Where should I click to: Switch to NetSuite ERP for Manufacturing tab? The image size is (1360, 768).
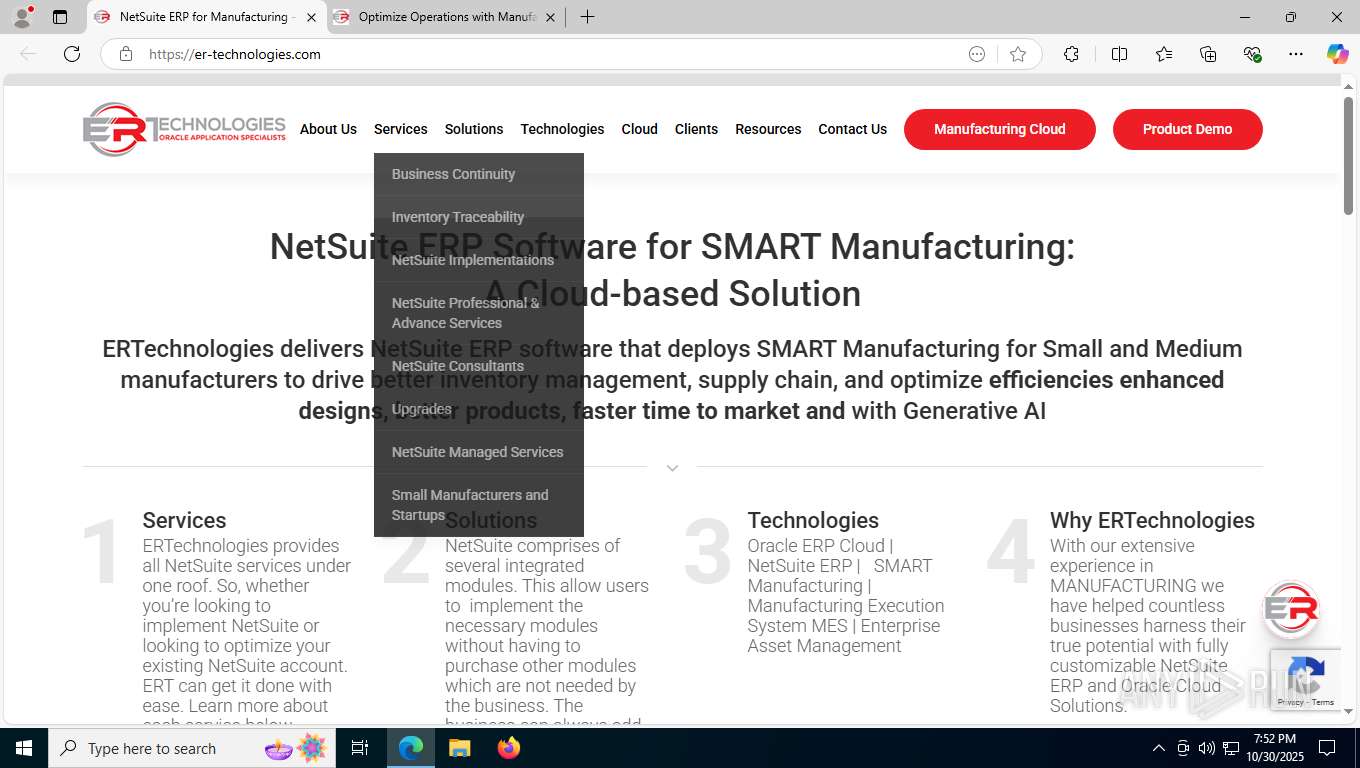click(x=207, y=17)
